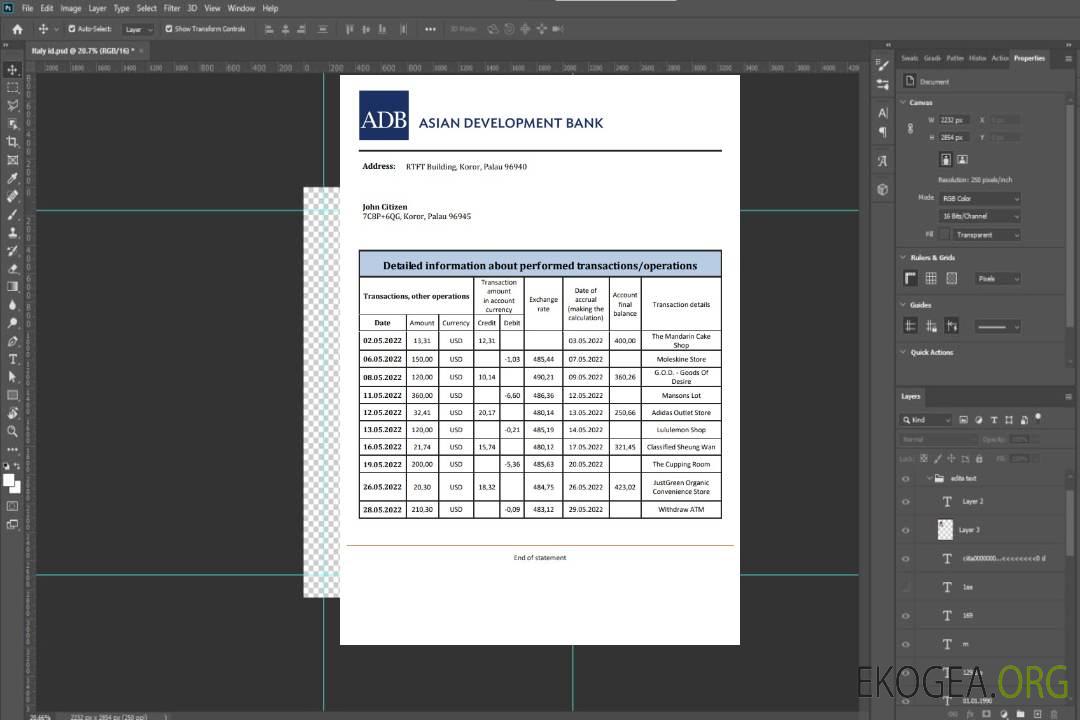Select the Eyedropper tool
This screenshot has width=1080, height=720.
tap(13, 178)
